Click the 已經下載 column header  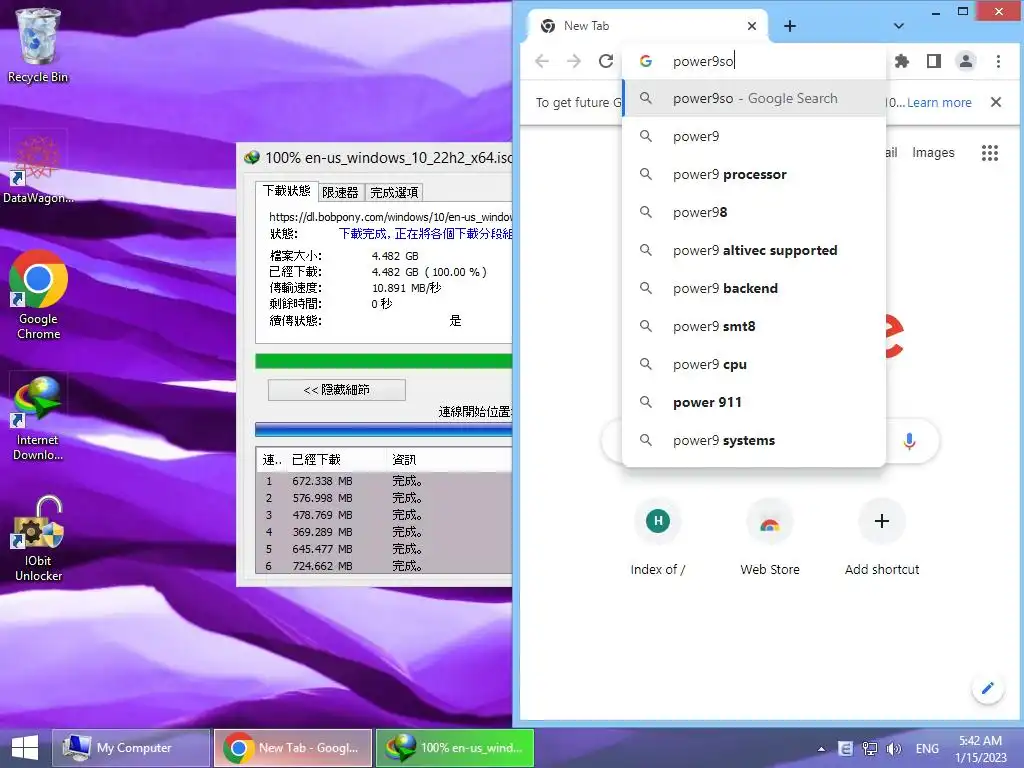pos(336,460)
